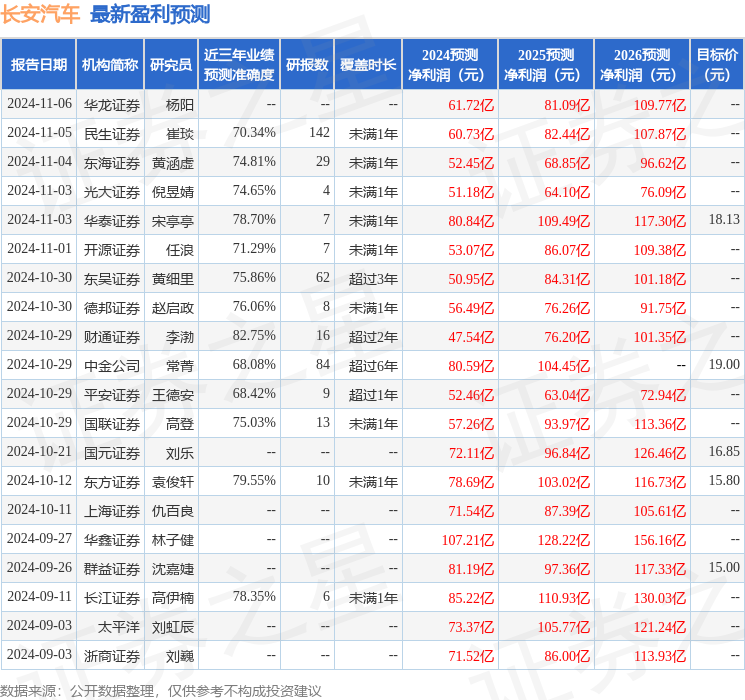Click the date 2024-09-27
745x700 pixels.
click(39, 538)
